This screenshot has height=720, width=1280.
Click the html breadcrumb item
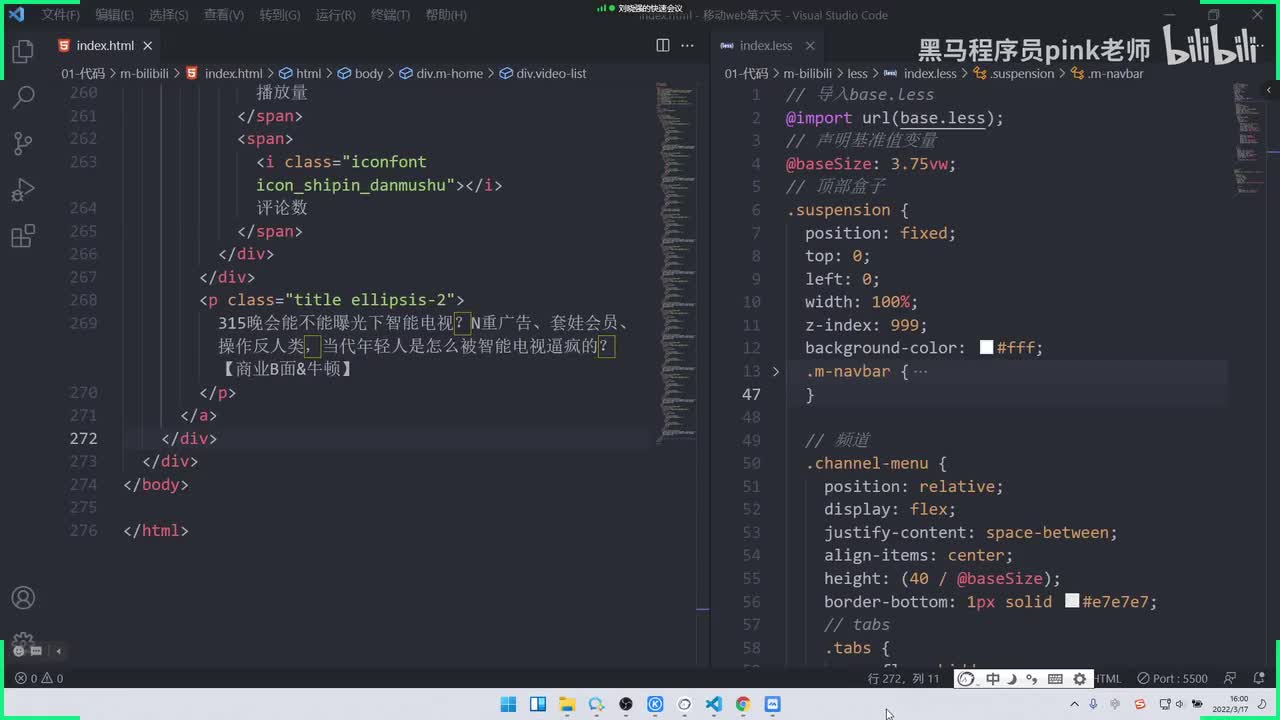(x=300, y=74)
